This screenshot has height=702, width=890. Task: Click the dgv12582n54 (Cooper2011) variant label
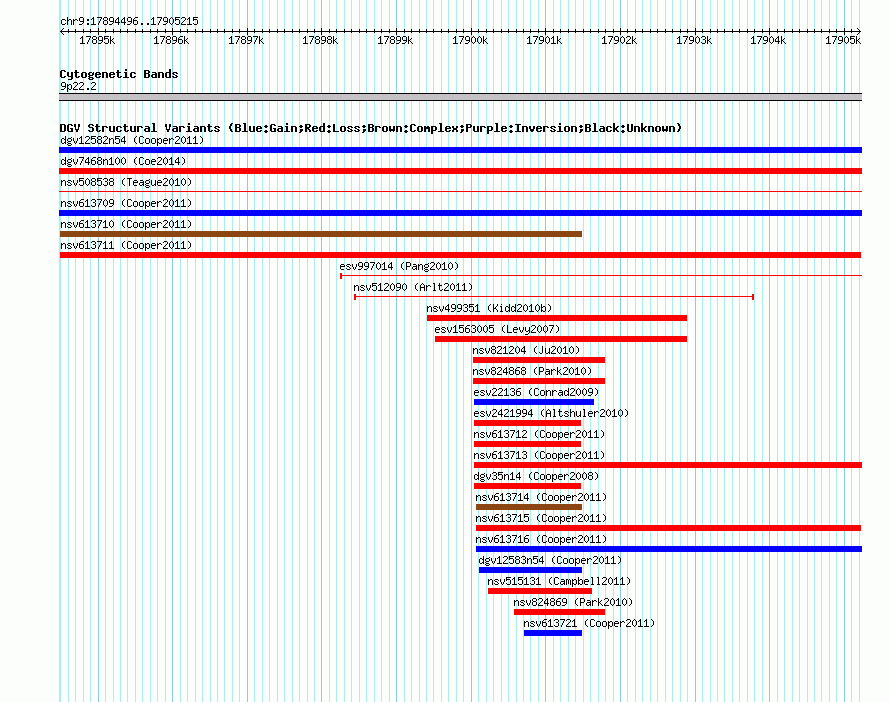(132, 140)
